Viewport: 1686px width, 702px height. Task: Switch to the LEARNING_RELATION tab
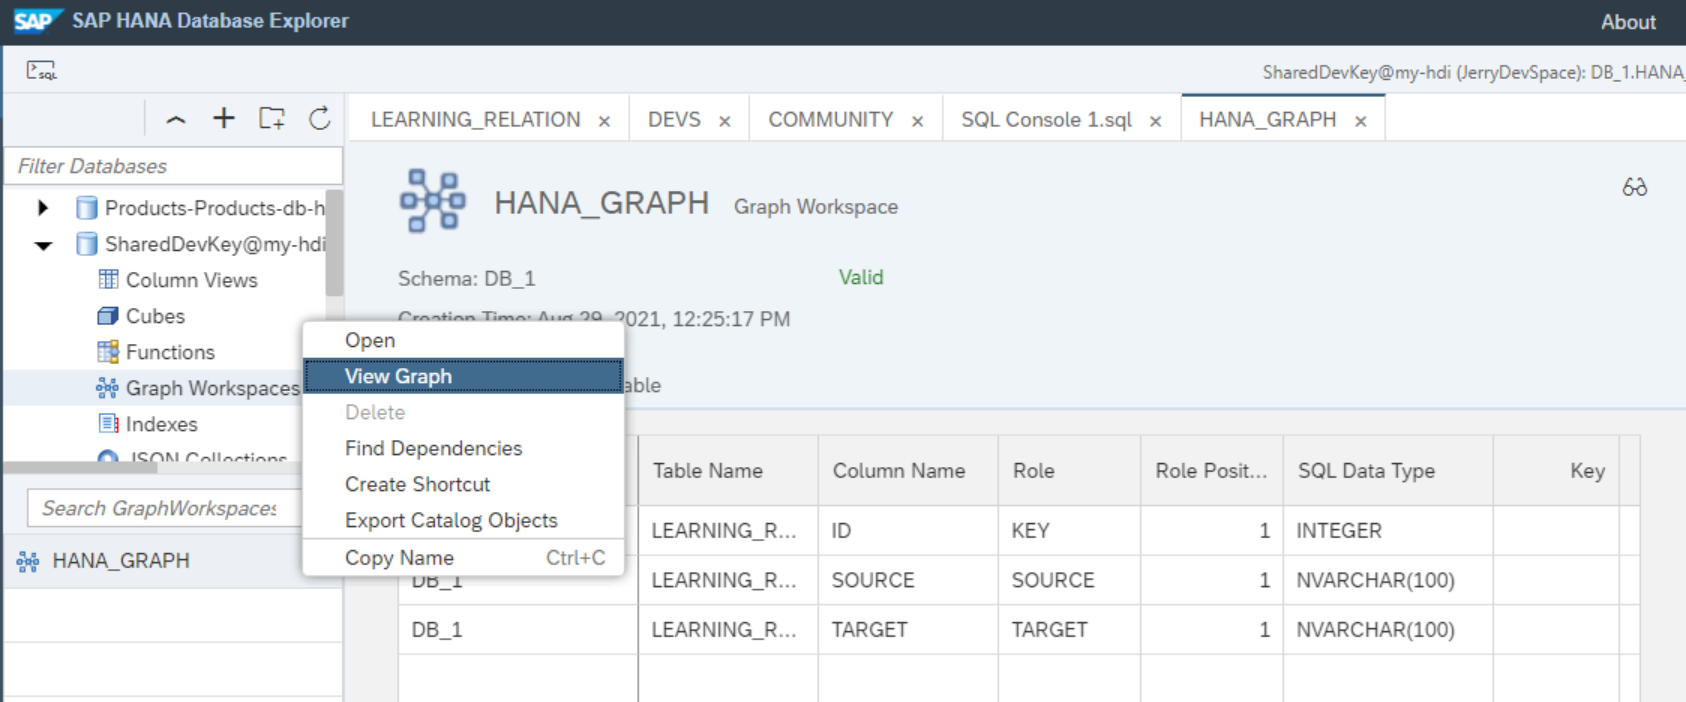(475, 120)
